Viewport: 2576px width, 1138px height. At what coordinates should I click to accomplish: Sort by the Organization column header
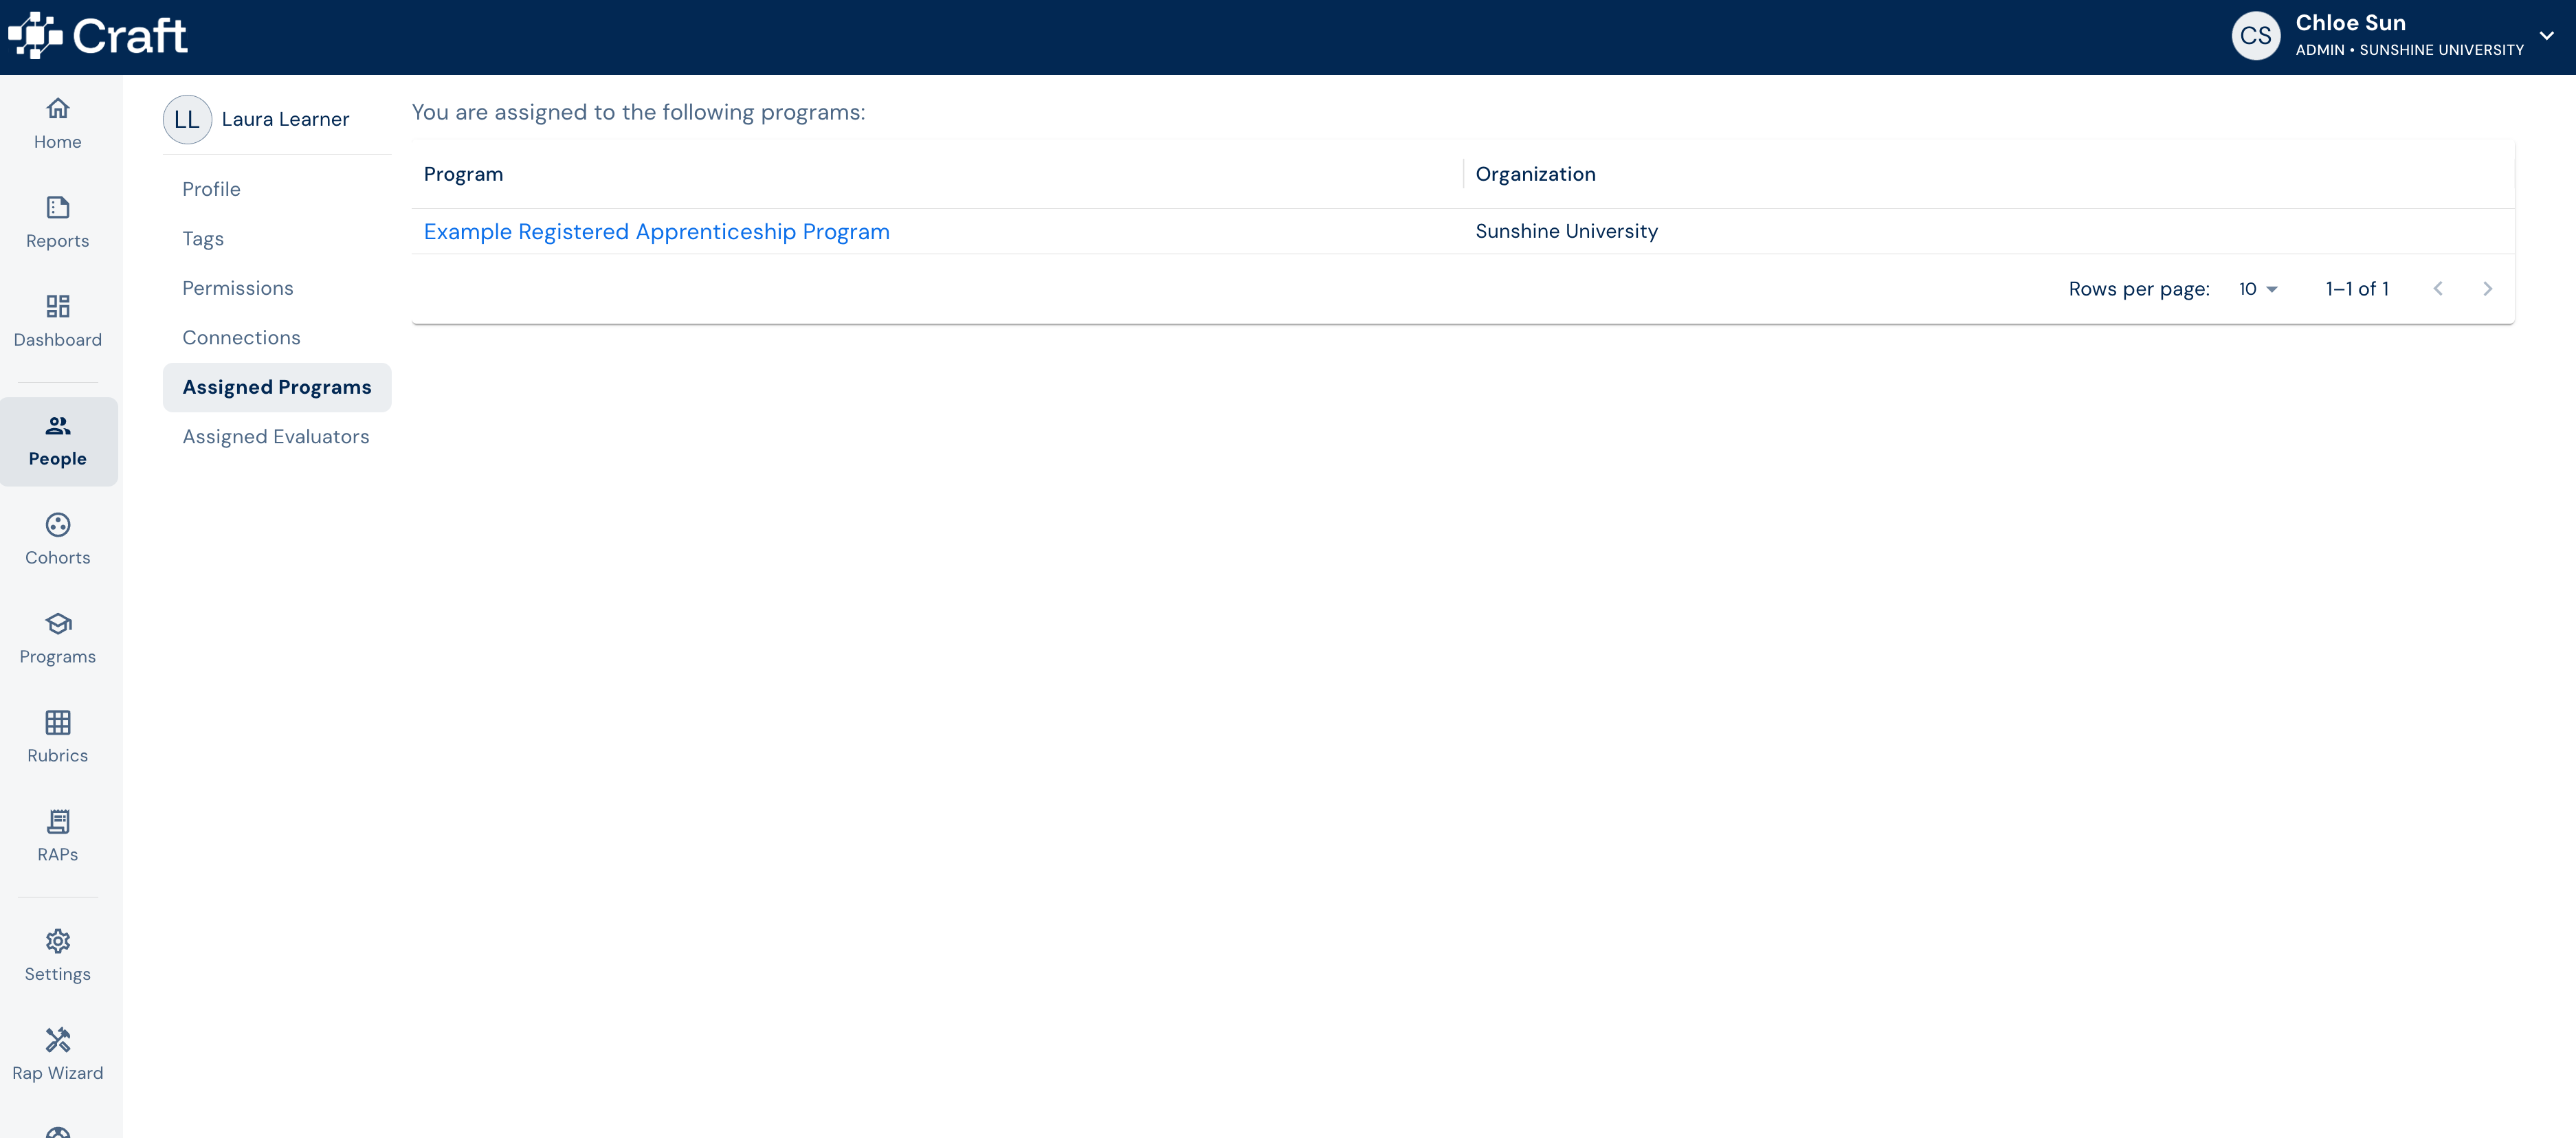(1535, 174)
